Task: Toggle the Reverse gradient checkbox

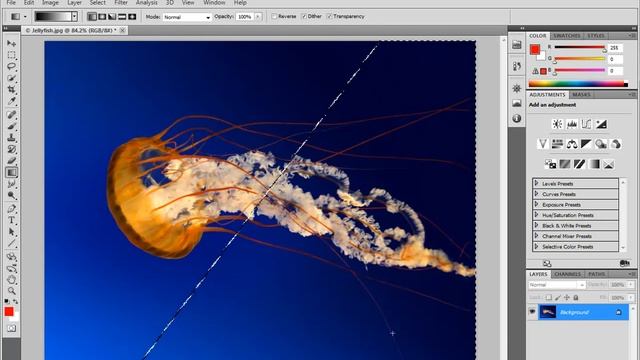Action: tap(274, 16)
